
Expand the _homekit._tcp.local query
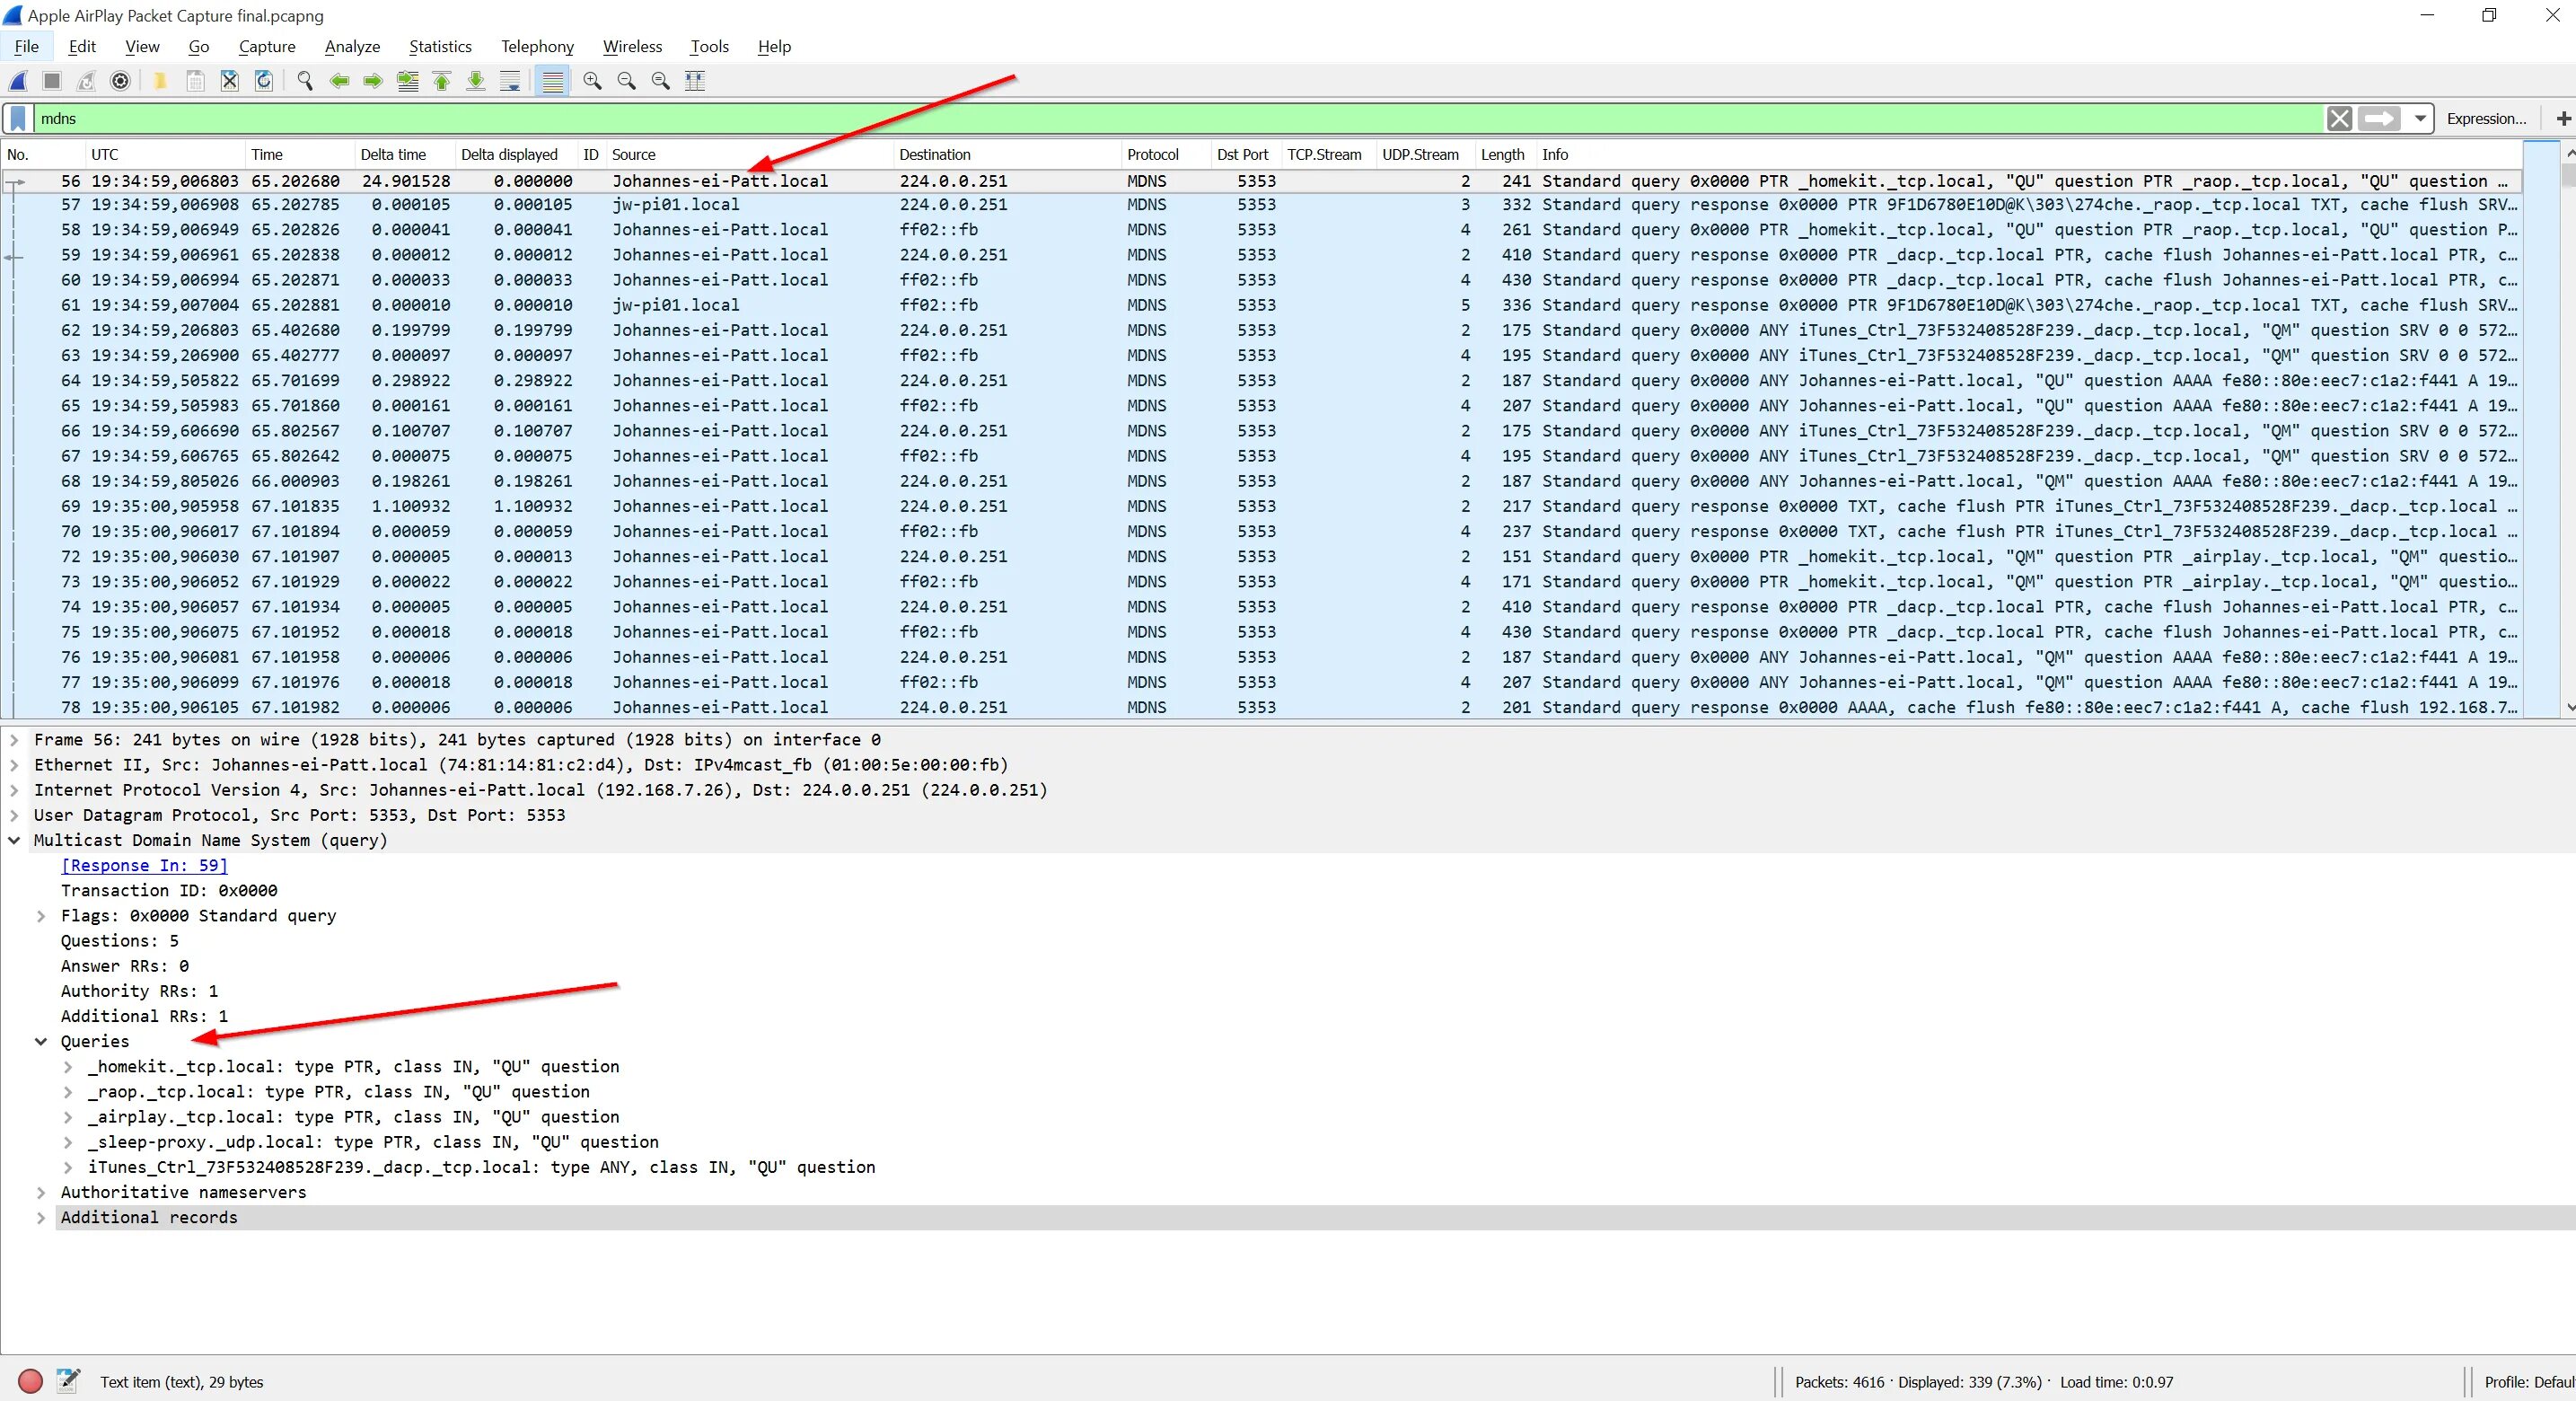click(x=68, y=1067)
